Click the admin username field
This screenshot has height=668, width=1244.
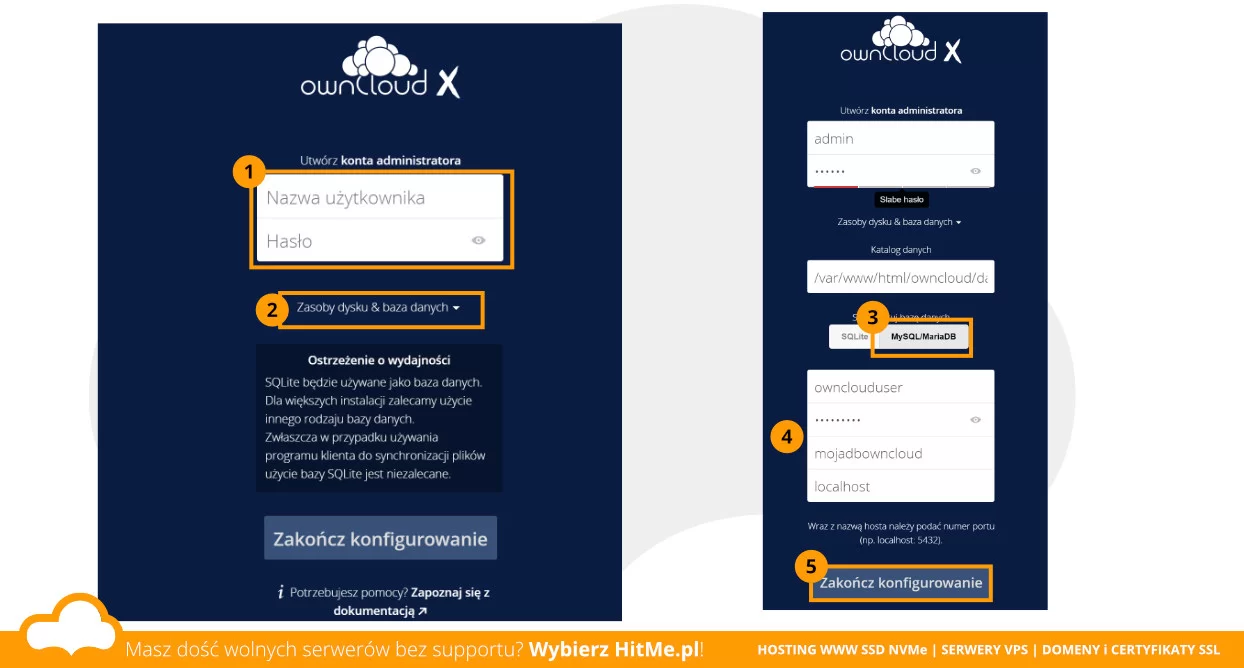click(x=901, y=138)
